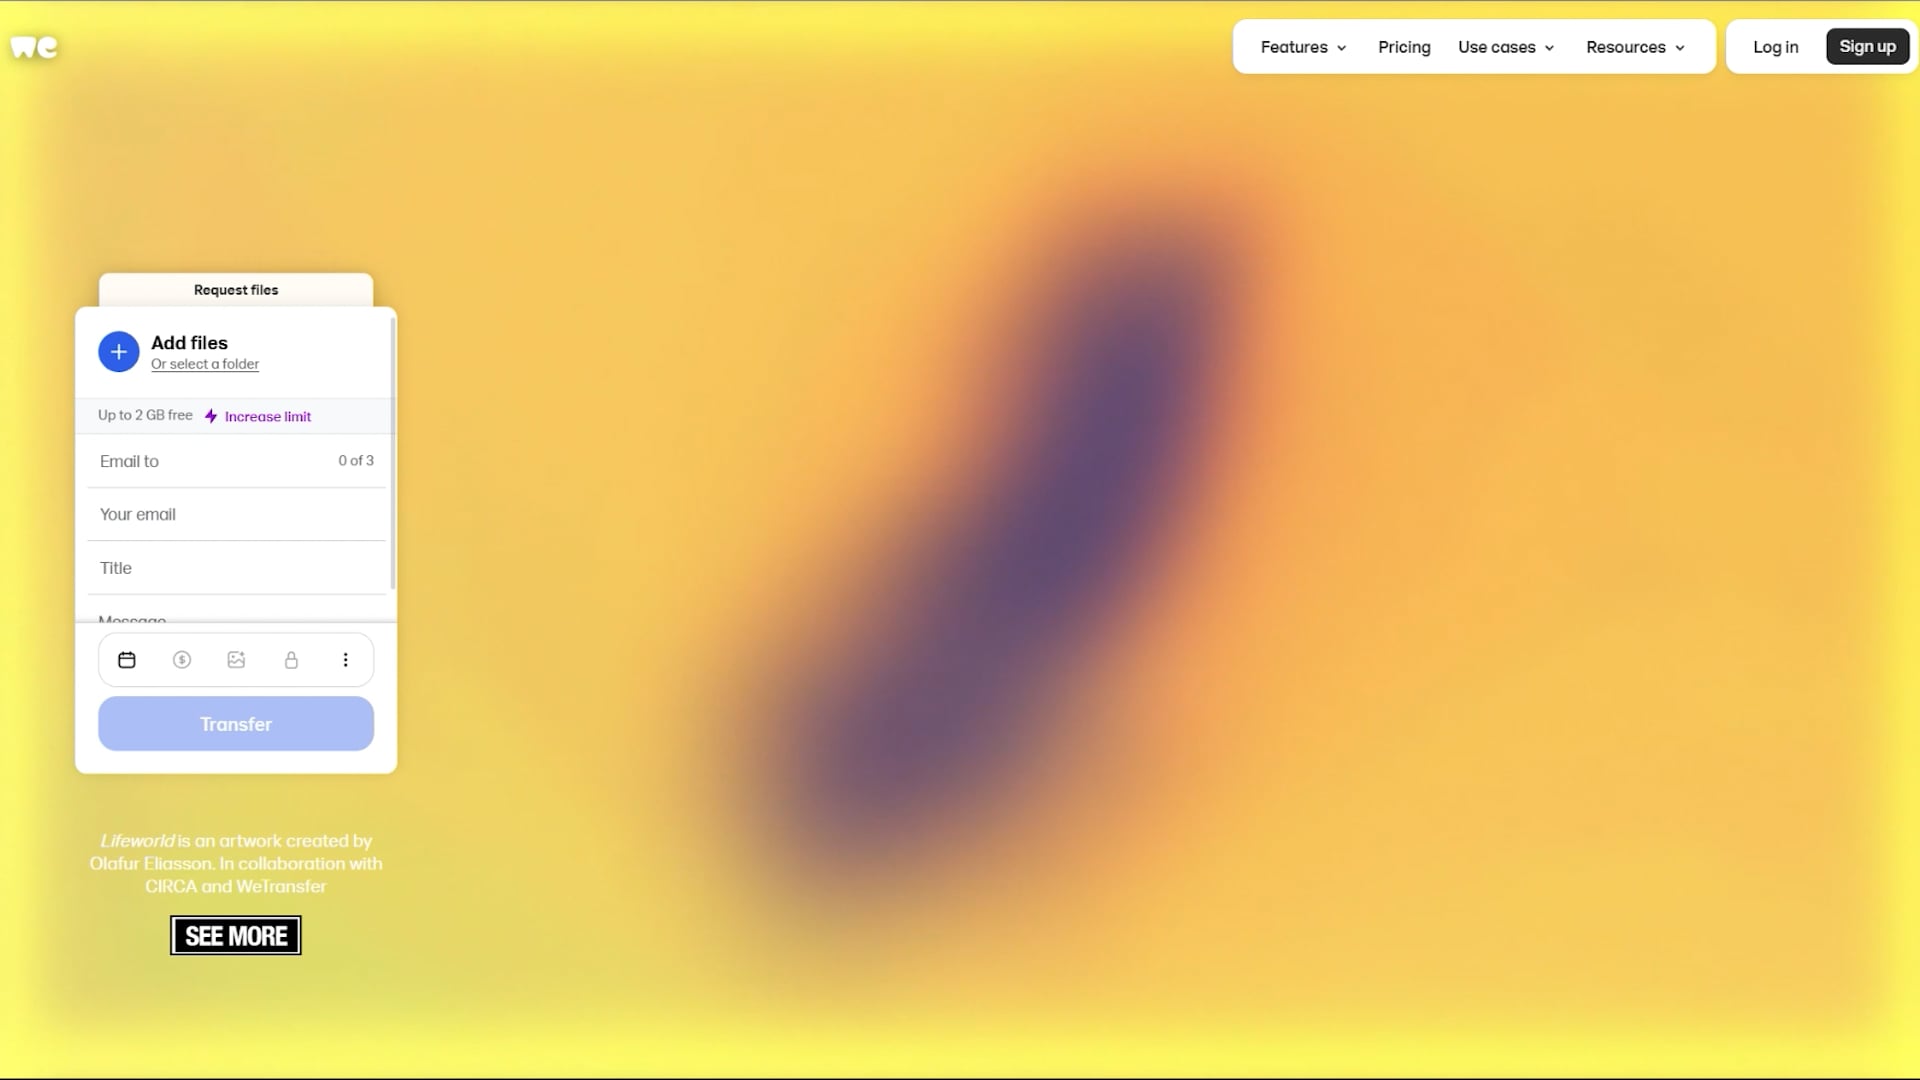Image resolution: width=1920 pixels, height=1080 pixels.
Task: Click the SEE MORE button
Action: point(236,936)
